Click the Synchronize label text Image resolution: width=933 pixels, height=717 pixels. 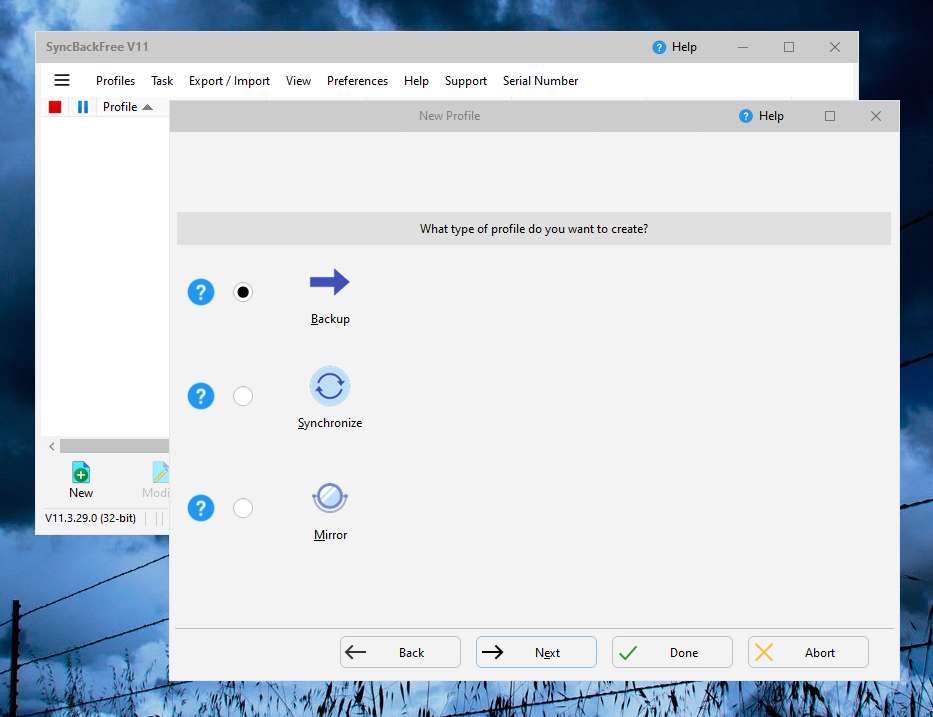(x=330, y=423)
